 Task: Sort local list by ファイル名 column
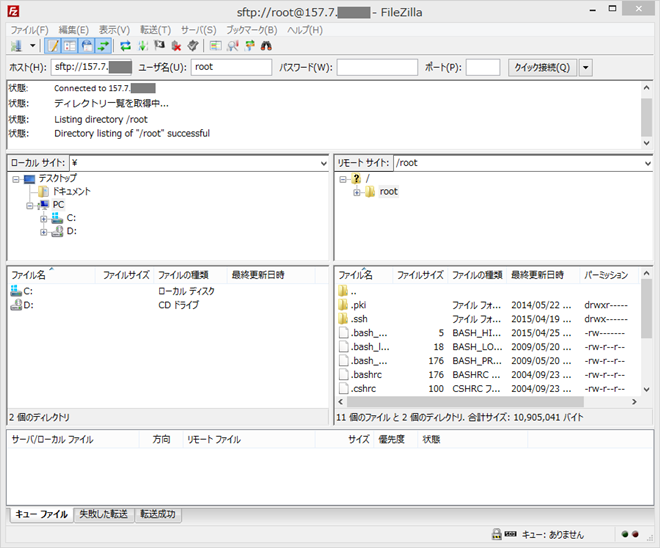click(x=52, y=275)
